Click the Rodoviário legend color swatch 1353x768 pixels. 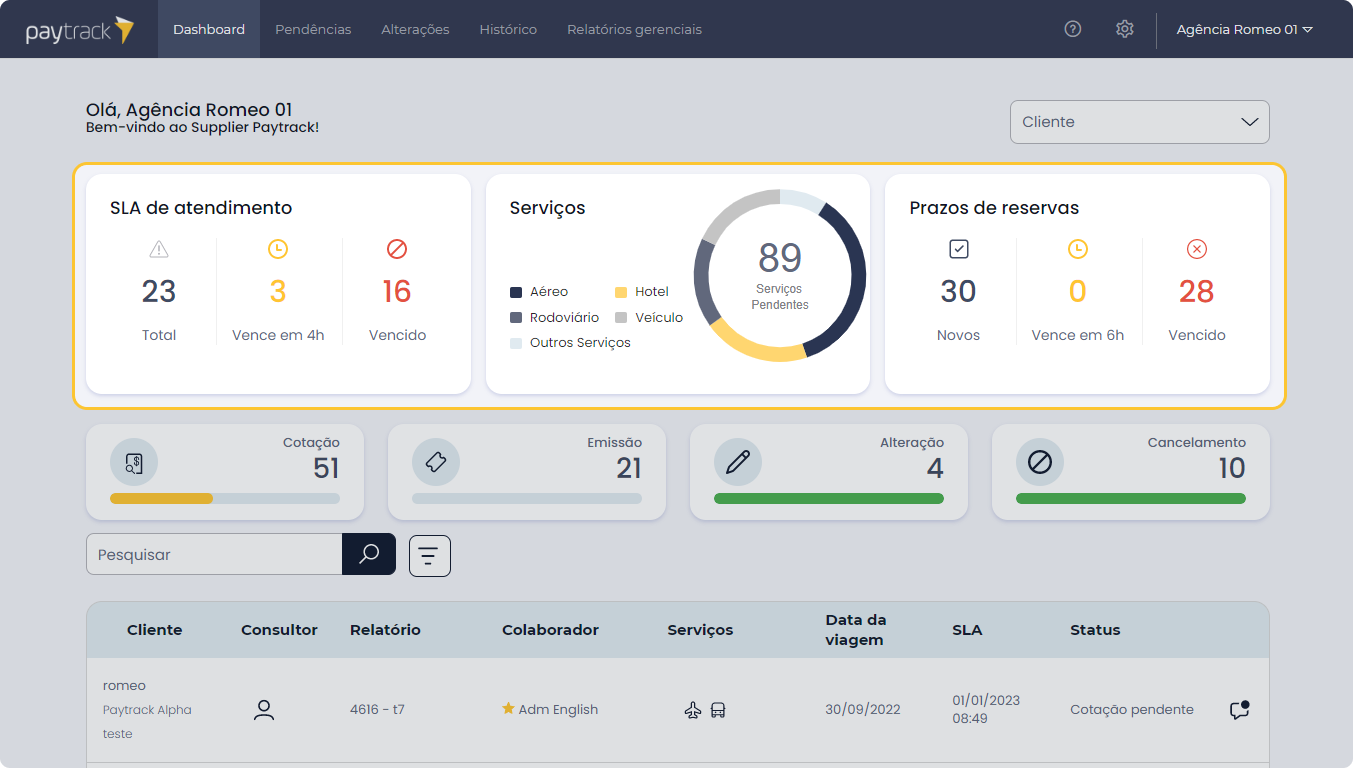[x=516, y=317]
